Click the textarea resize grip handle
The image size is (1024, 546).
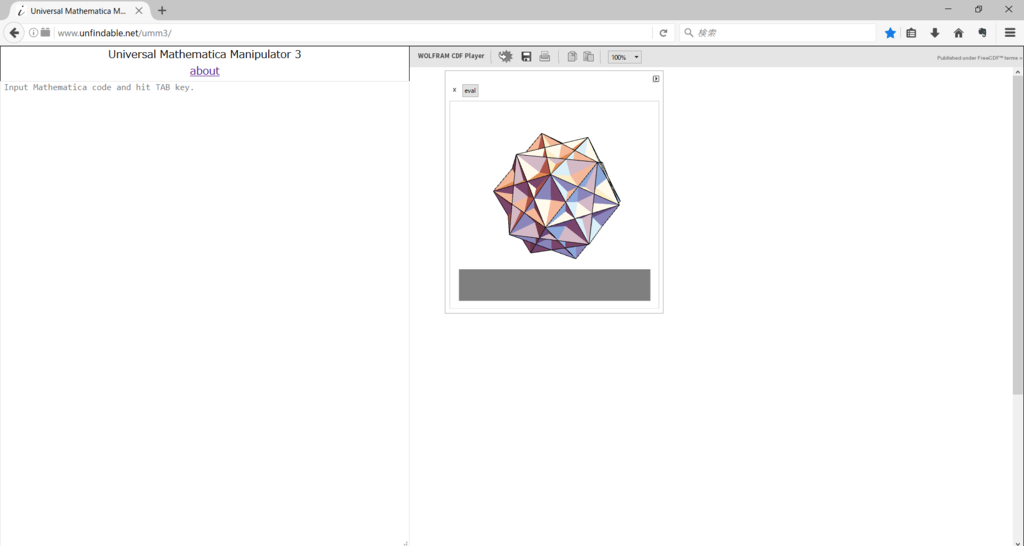[x=405, y=543]
